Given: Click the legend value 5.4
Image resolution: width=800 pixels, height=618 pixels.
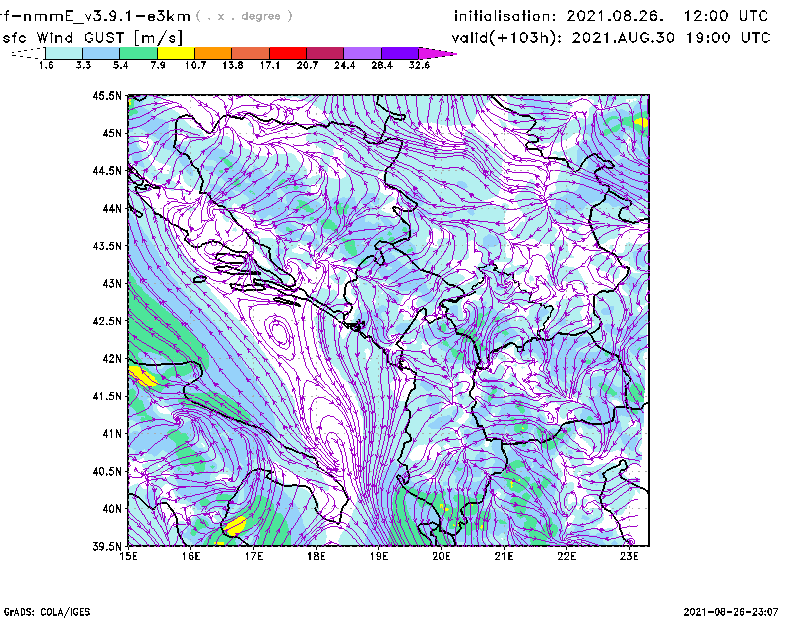Looking at the screenshot, I should point(120,65).
